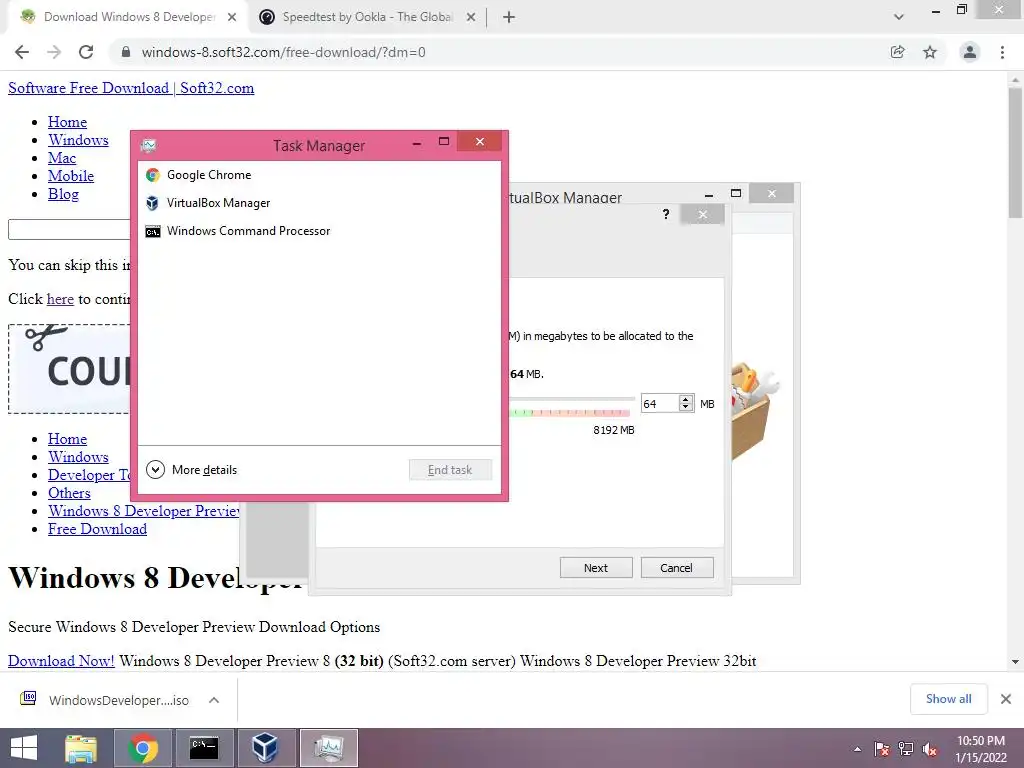The image size is (1024, 768).
Task: Open the Others breadcrumb link
Action: tap(69, 493)
